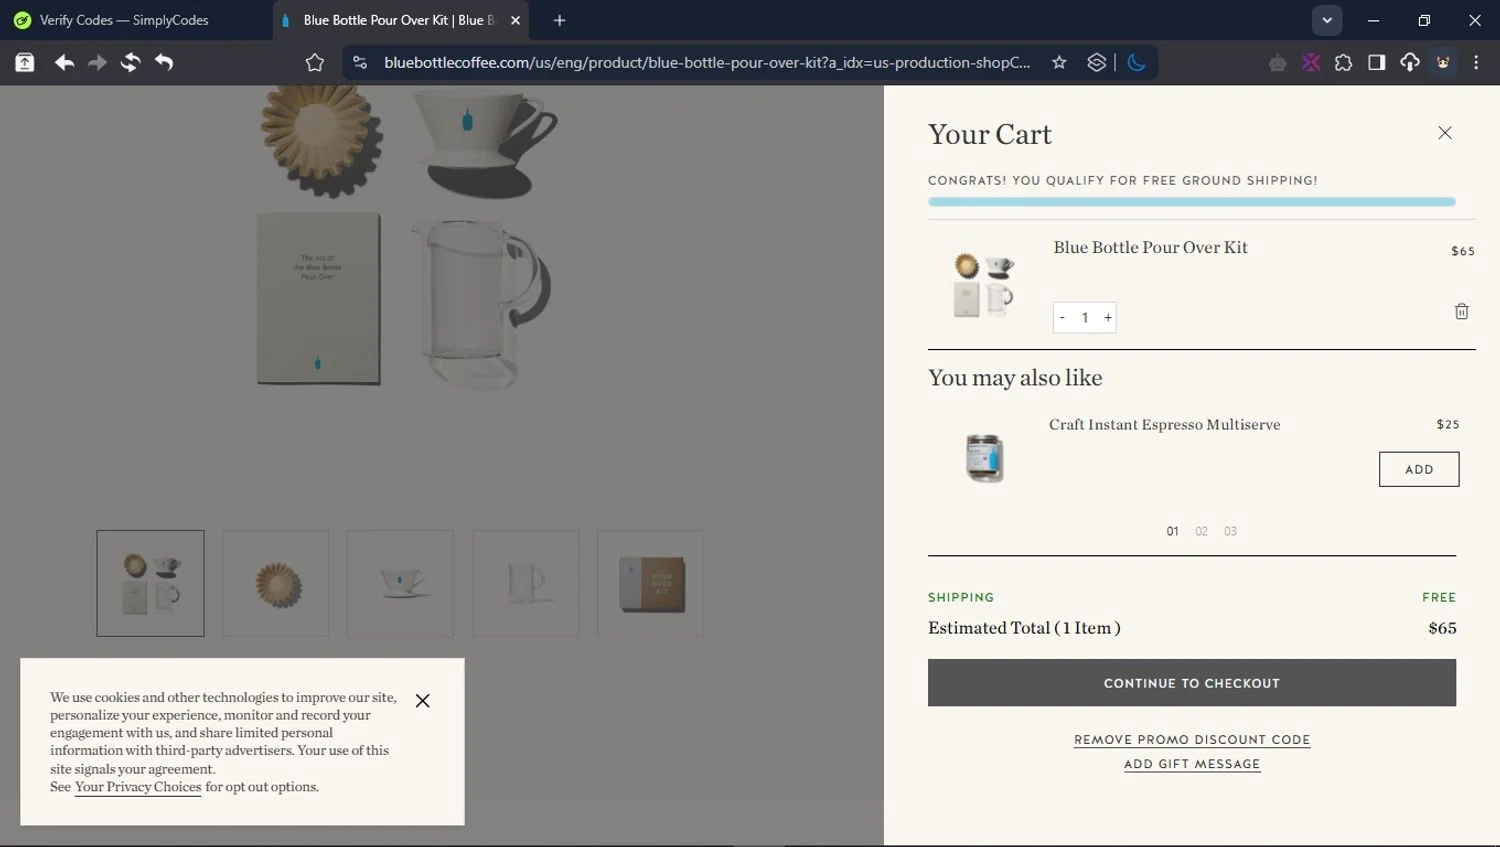Dismiss the cookie notice with X
The width and height of the screenshot is (1500, 847).
422,701
